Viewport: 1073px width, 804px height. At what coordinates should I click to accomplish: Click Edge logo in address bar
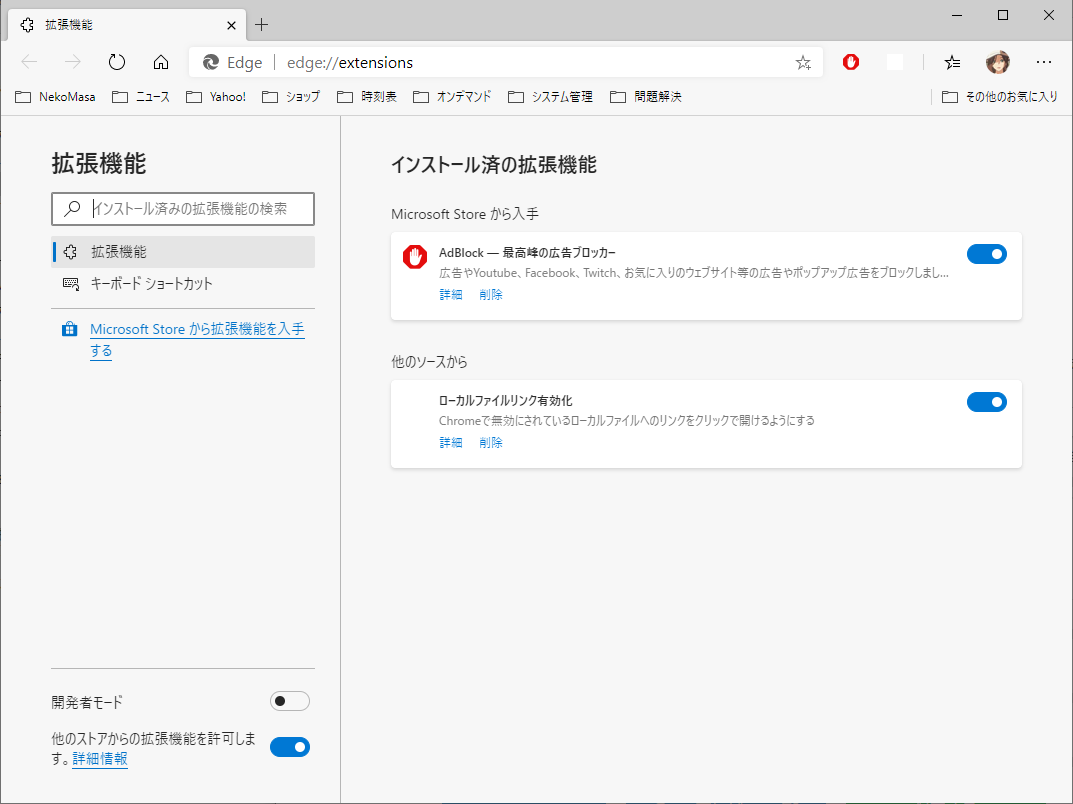[211, 62]
